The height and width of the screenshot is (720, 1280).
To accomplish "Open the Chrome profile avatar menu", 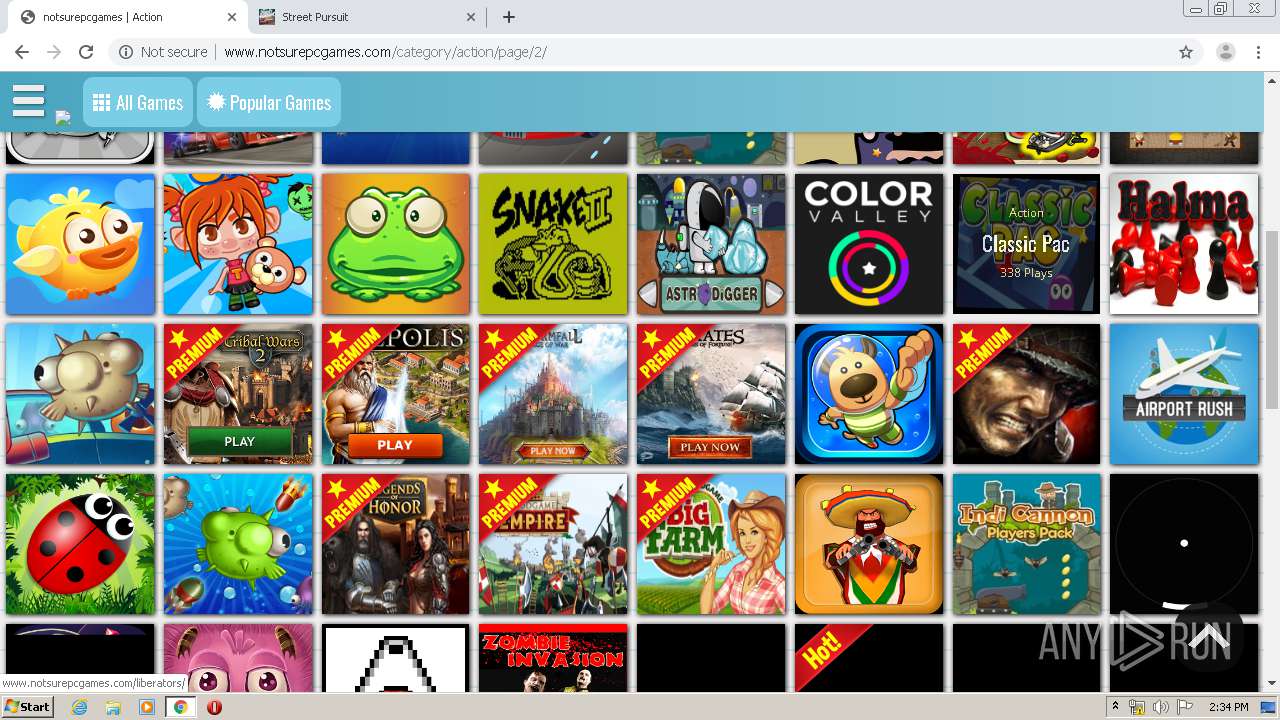I will (1225, 52).
